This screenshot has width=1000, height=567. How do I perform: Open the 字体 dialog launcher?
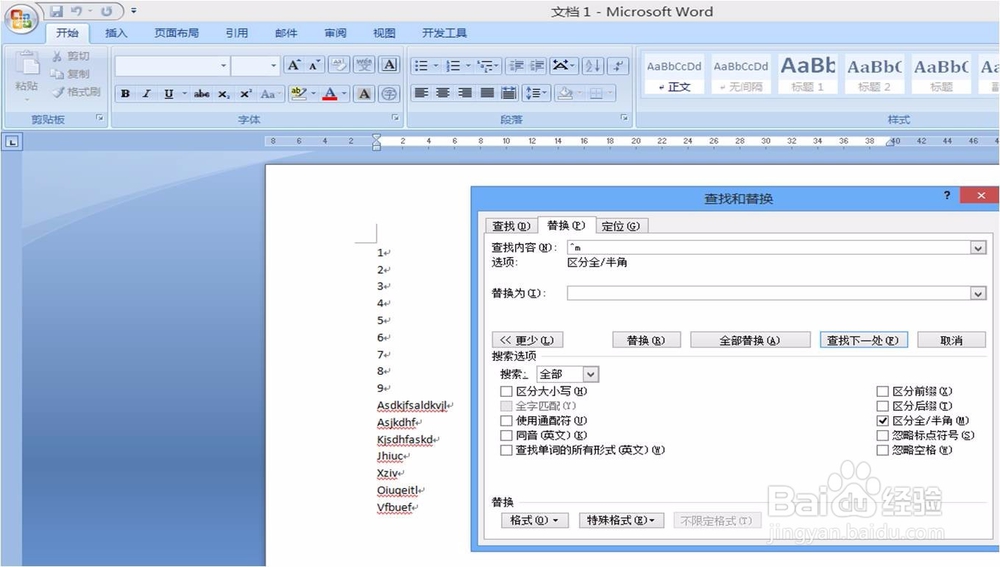[395, 118]
